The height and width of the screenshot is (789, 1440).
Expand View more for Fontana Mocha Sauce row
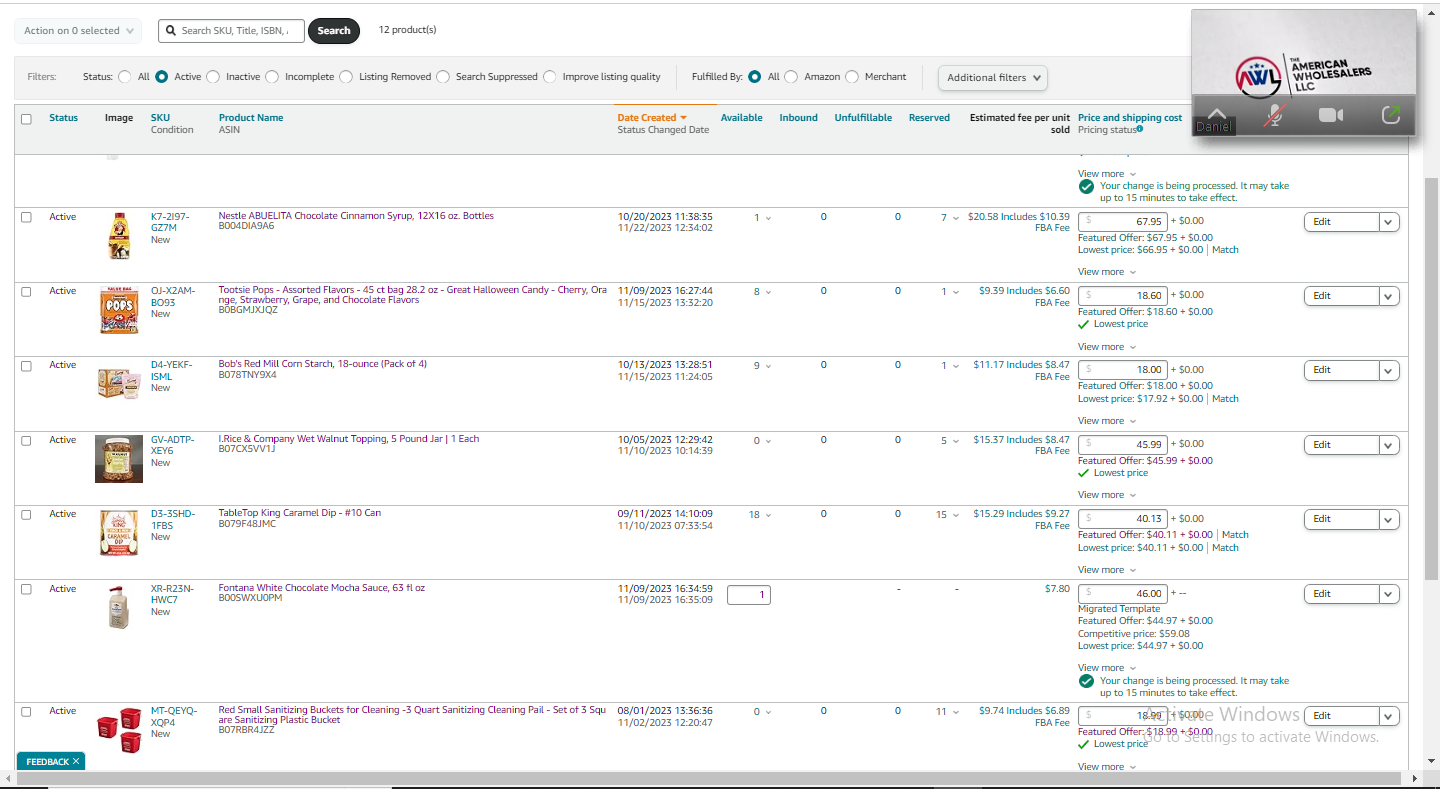1106,668
